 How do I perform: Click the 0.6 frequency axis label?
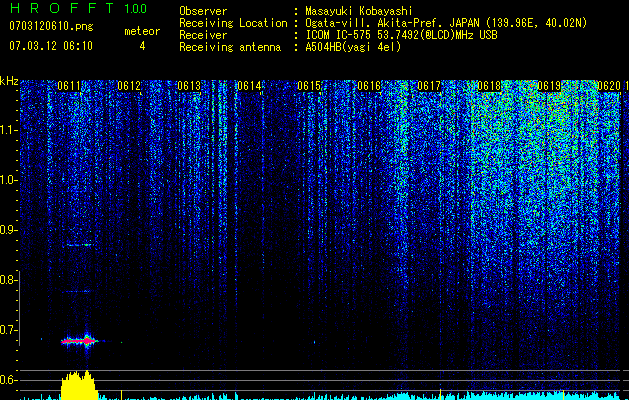(8, 380)
